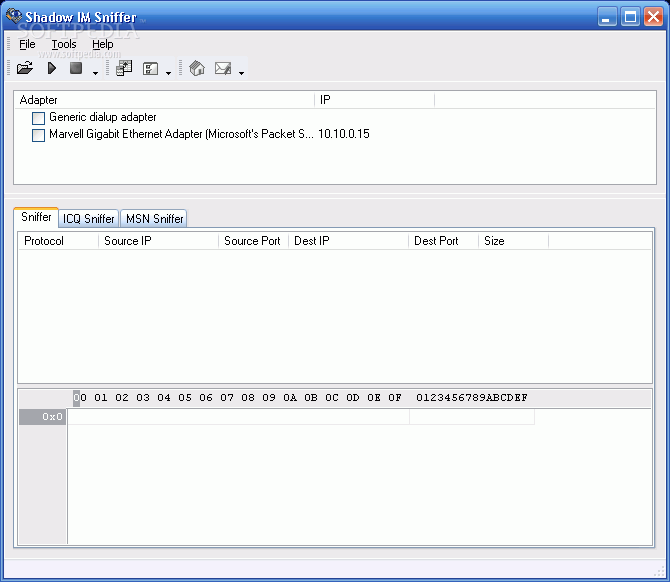Check the Marvell Gigabit Ethernet Adapter checkbox

[x=38, y=135]
